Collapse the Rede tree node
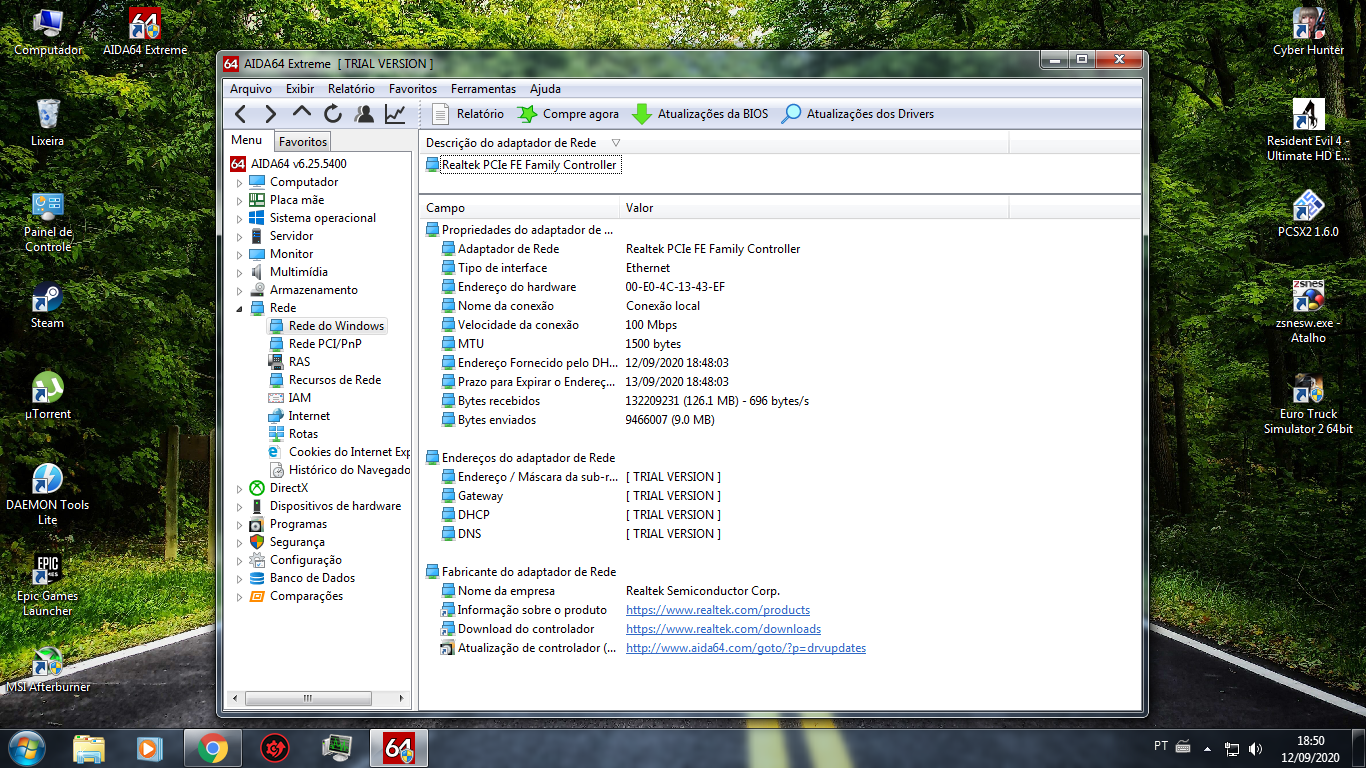Image resolution: width=1366 pixels, height=768 pixels. click(239, 309)
